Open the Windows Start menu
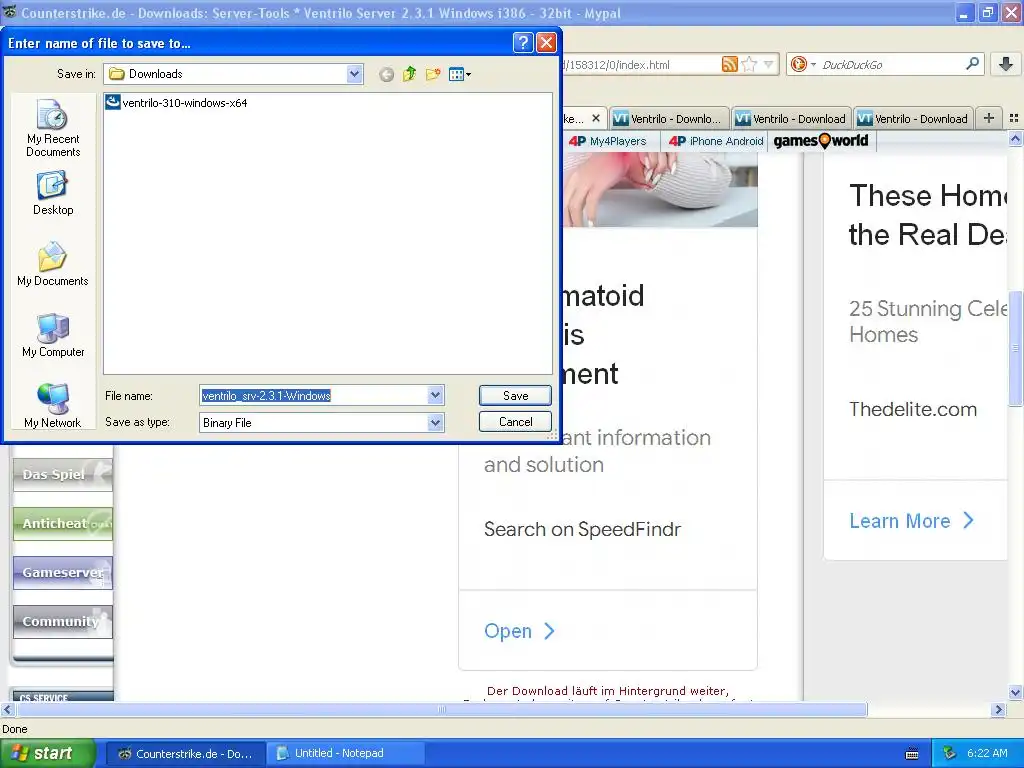The height and width of the screenshot is (768, 1024). click(47, 753)
